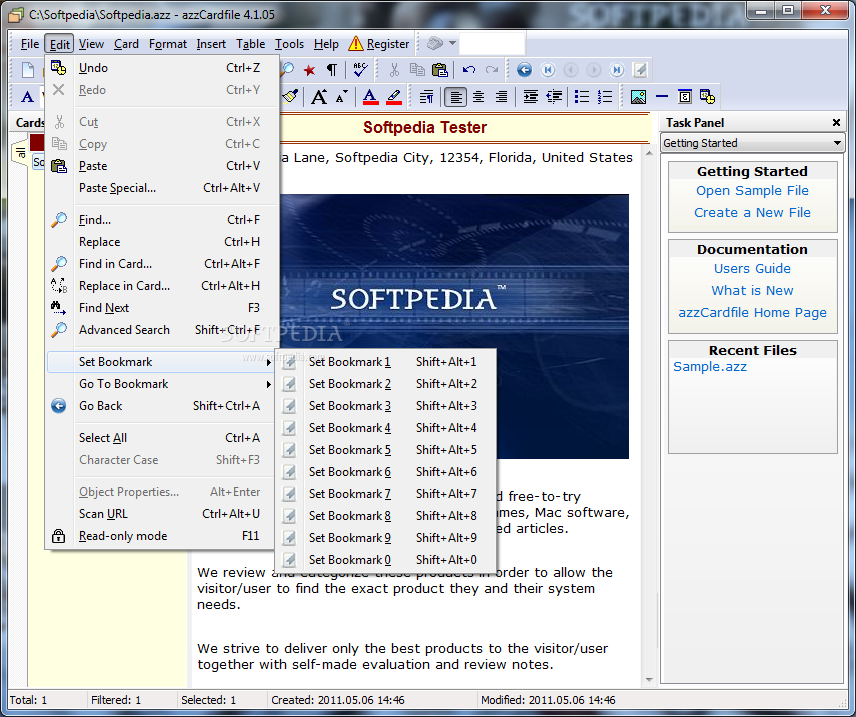Open the Tools menu
The image size is (856, 717).
tap(289, 44)
